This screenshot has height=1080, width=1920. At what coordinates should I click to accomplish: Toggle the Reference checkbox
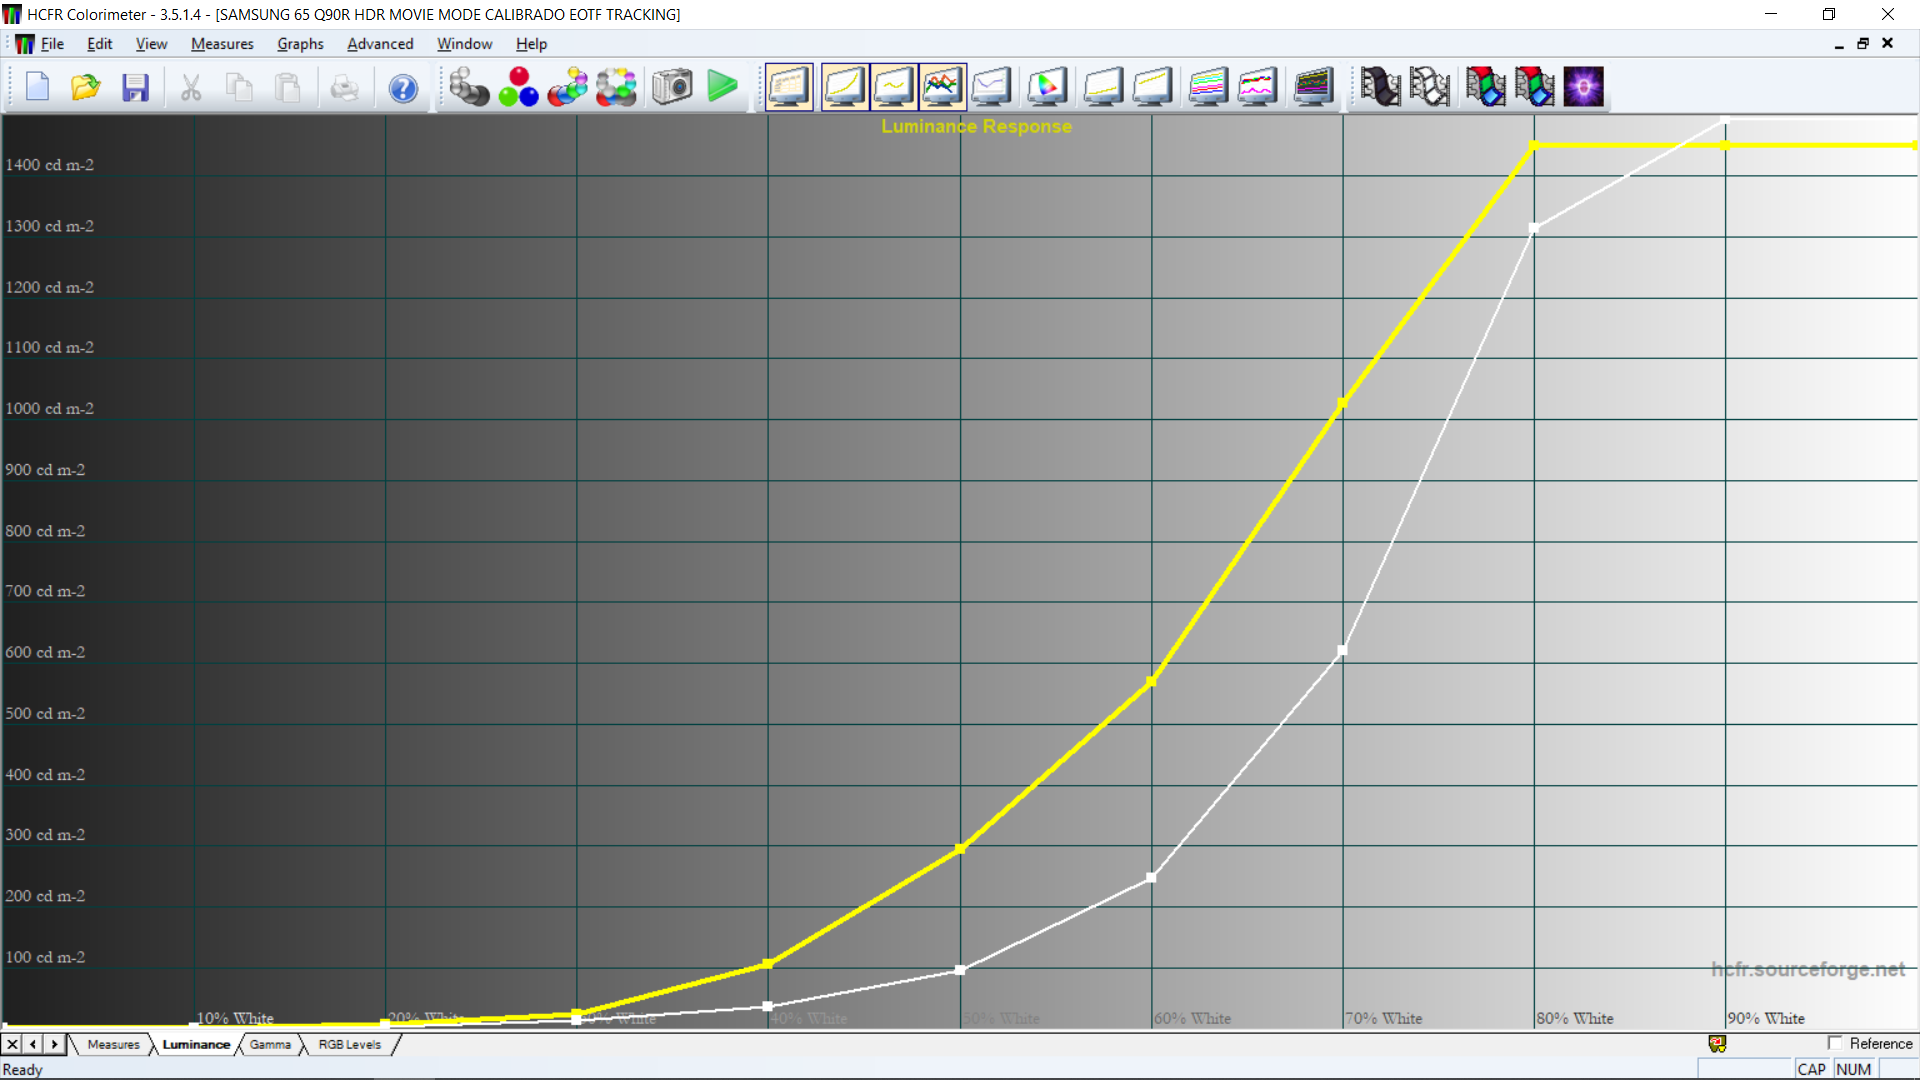pyautogui.click(x=1835, y=1043)
